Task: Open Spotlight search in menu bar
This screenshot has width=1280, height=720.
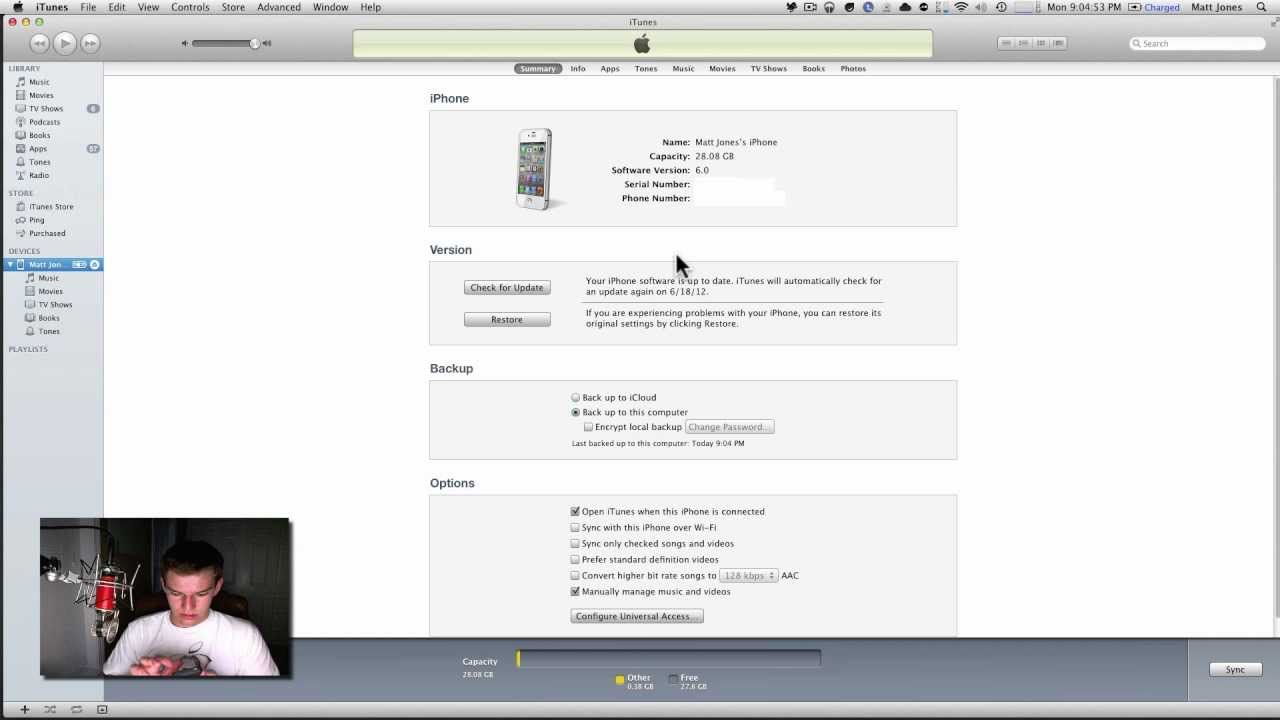Action: click(1261, 7)
